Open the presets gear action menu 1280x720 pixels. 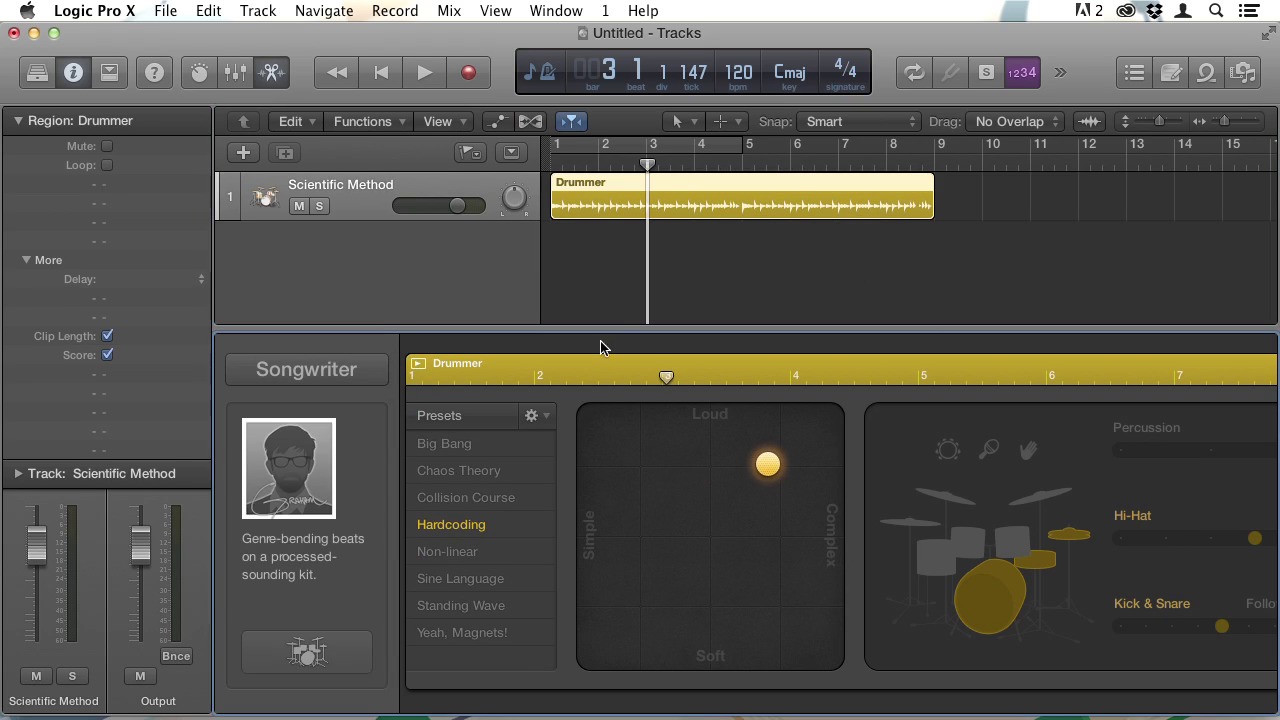(537, 415)
